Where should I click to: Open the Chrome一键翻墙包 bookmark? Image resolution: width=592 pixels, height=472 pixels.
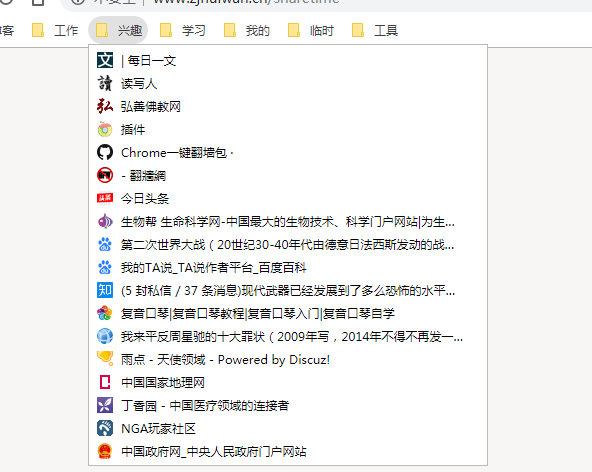(x=288, y=153)
